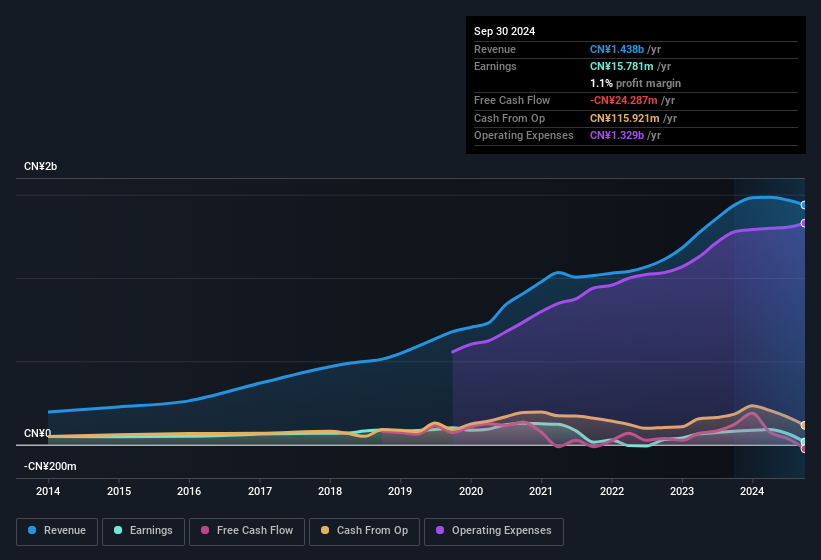Click the 2021 x-axis label
This screenshot has height=560, width=821.
(541, 491)
